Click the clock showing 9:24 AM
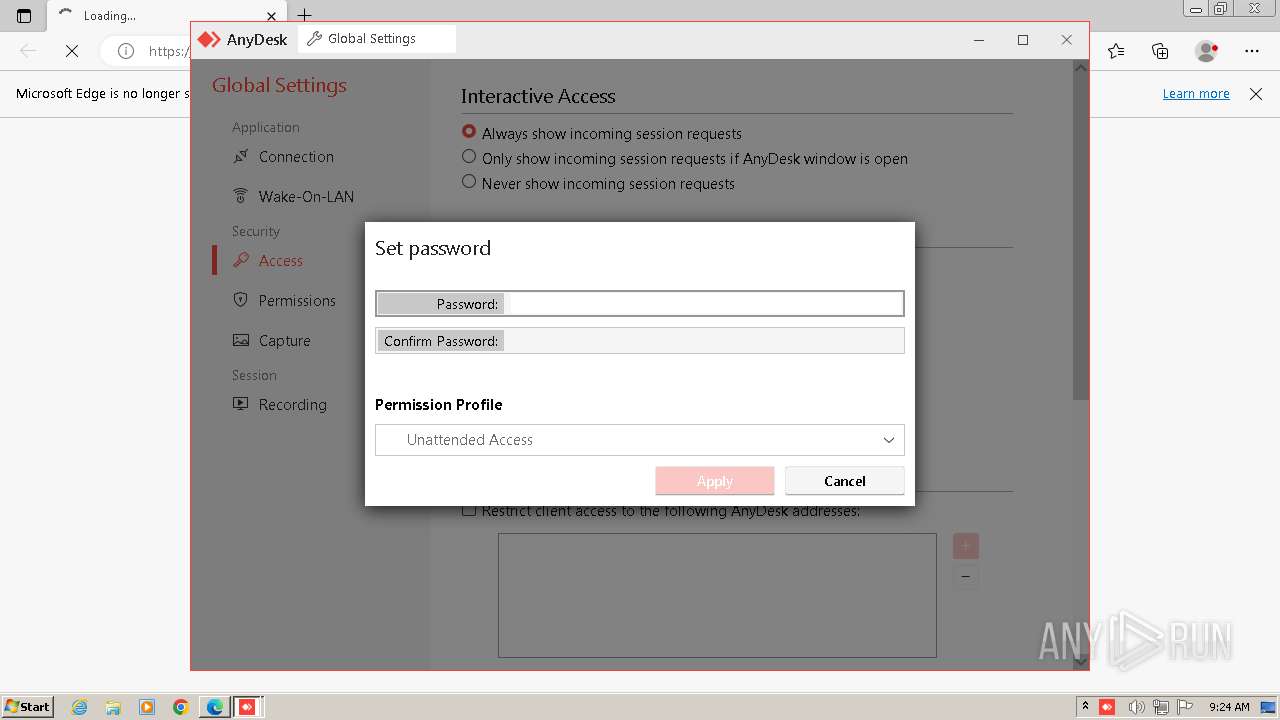The image size is (1280, 720). coord(1229,707)
